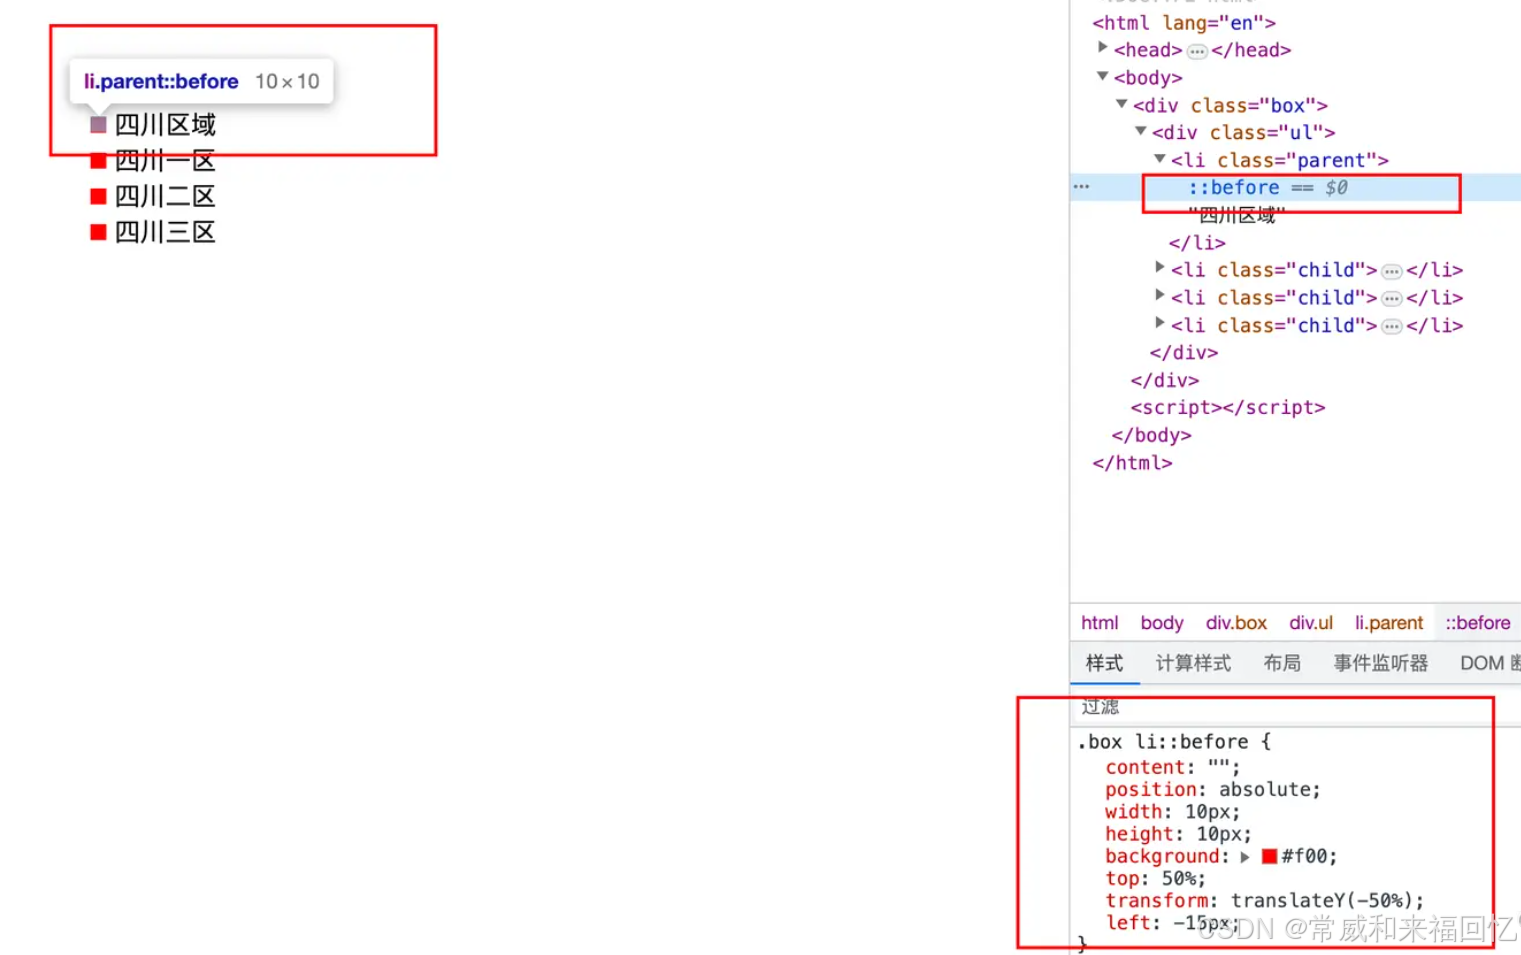Click the 四川一区 list item on page
This screenshot has width=1521, height=955.
point(164,160)
